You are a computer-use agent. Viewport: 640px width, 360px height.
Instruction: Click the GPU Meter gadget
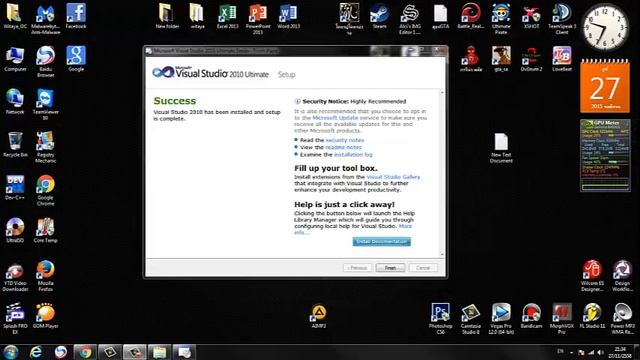(x=605, y=155)
